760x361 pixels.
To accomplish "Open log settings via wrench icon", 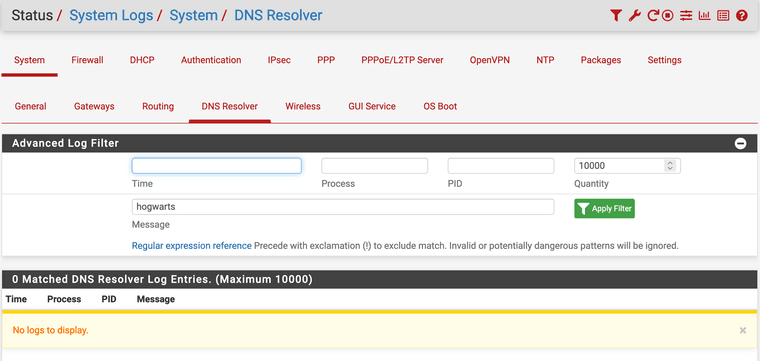I will (x=634, y=16).
